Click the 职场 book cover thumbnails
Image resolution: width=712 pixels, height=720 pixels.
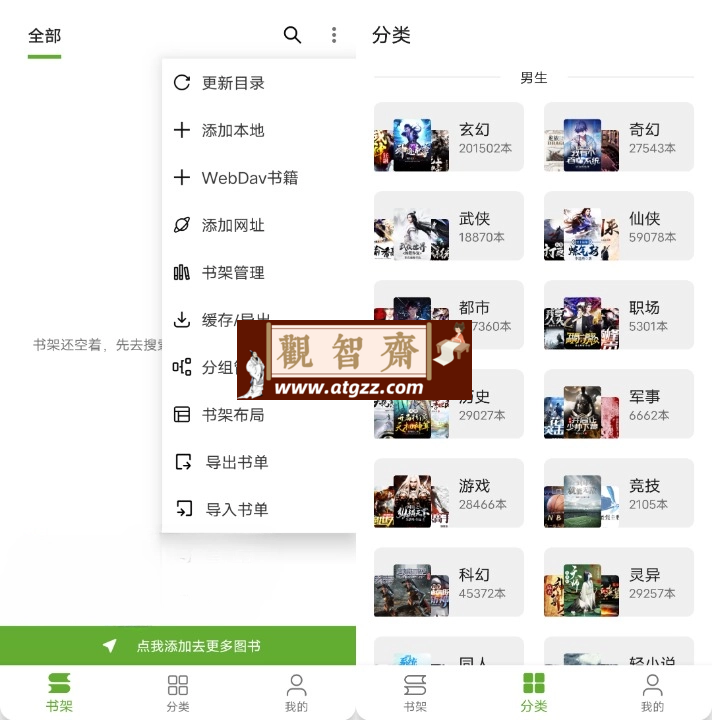pos(582,323)
